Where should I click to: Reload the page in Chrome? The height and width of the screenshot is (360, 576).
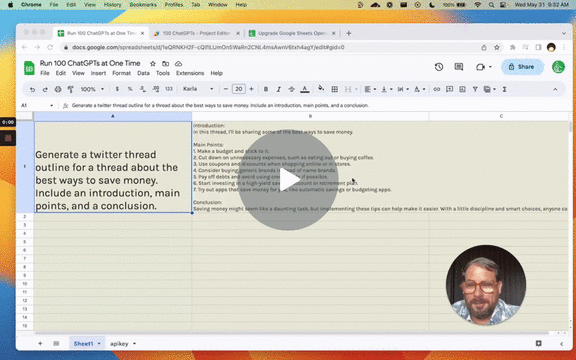50,47
